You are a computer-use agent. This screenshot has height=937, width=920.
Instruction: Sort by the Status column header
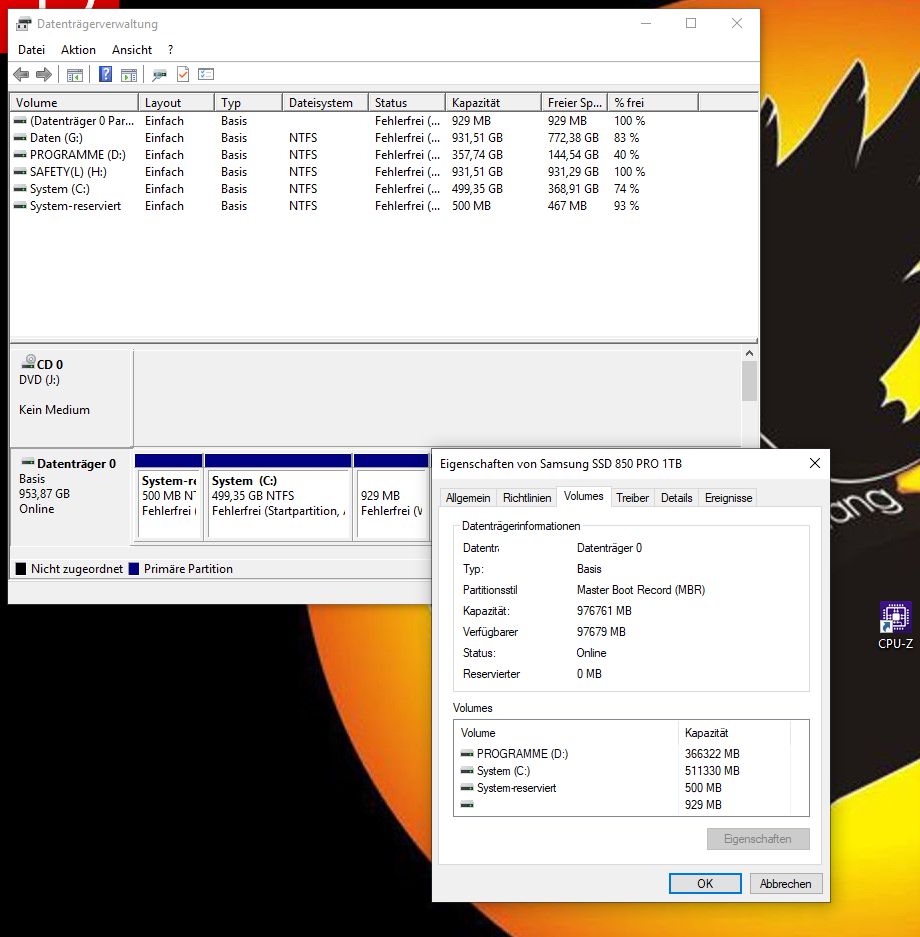pyautogui.click(x=407, y=102)
